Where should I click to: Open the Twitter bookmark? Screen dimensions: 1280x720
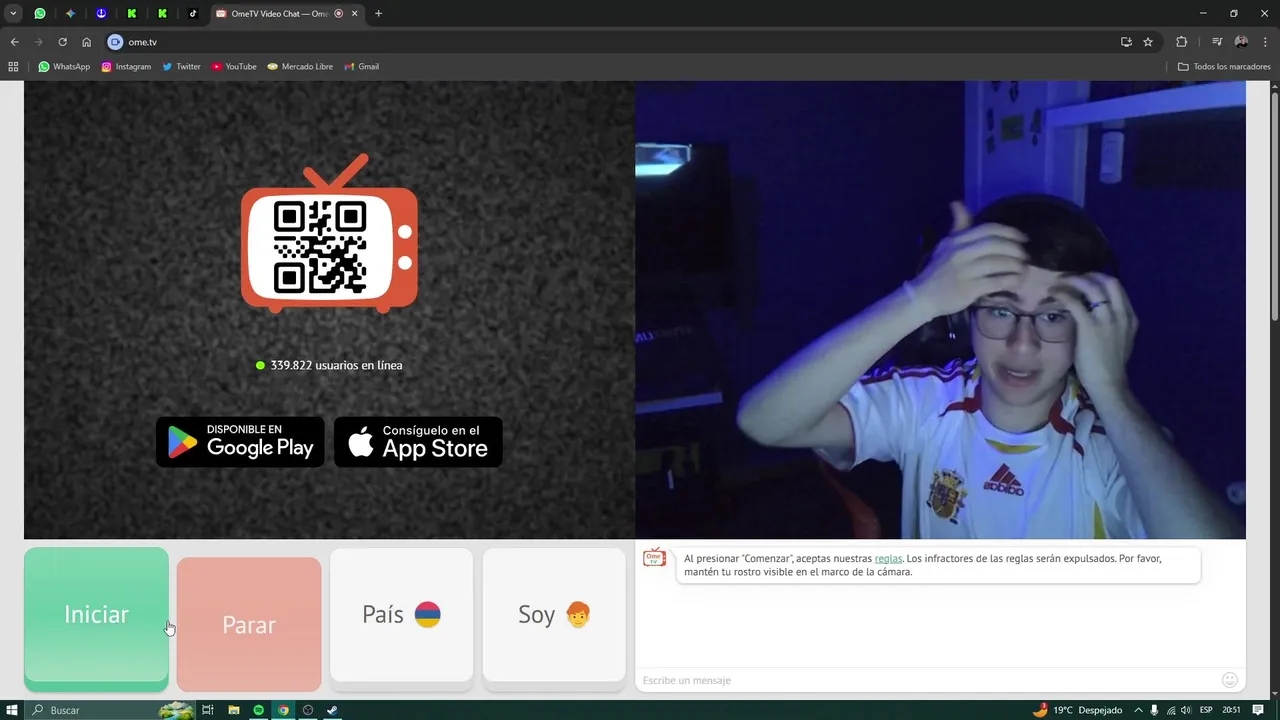[x=182, y=67]
